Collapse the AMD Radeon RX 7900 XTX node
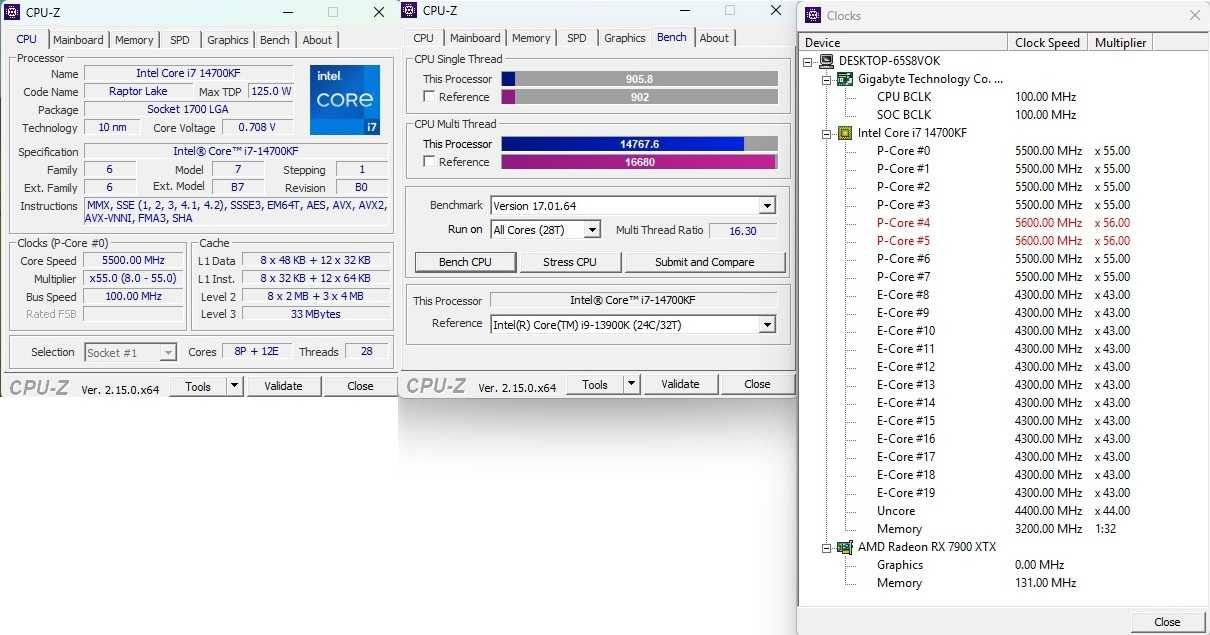Screen dimensions: 1210x635 click(x=827, y=547)
